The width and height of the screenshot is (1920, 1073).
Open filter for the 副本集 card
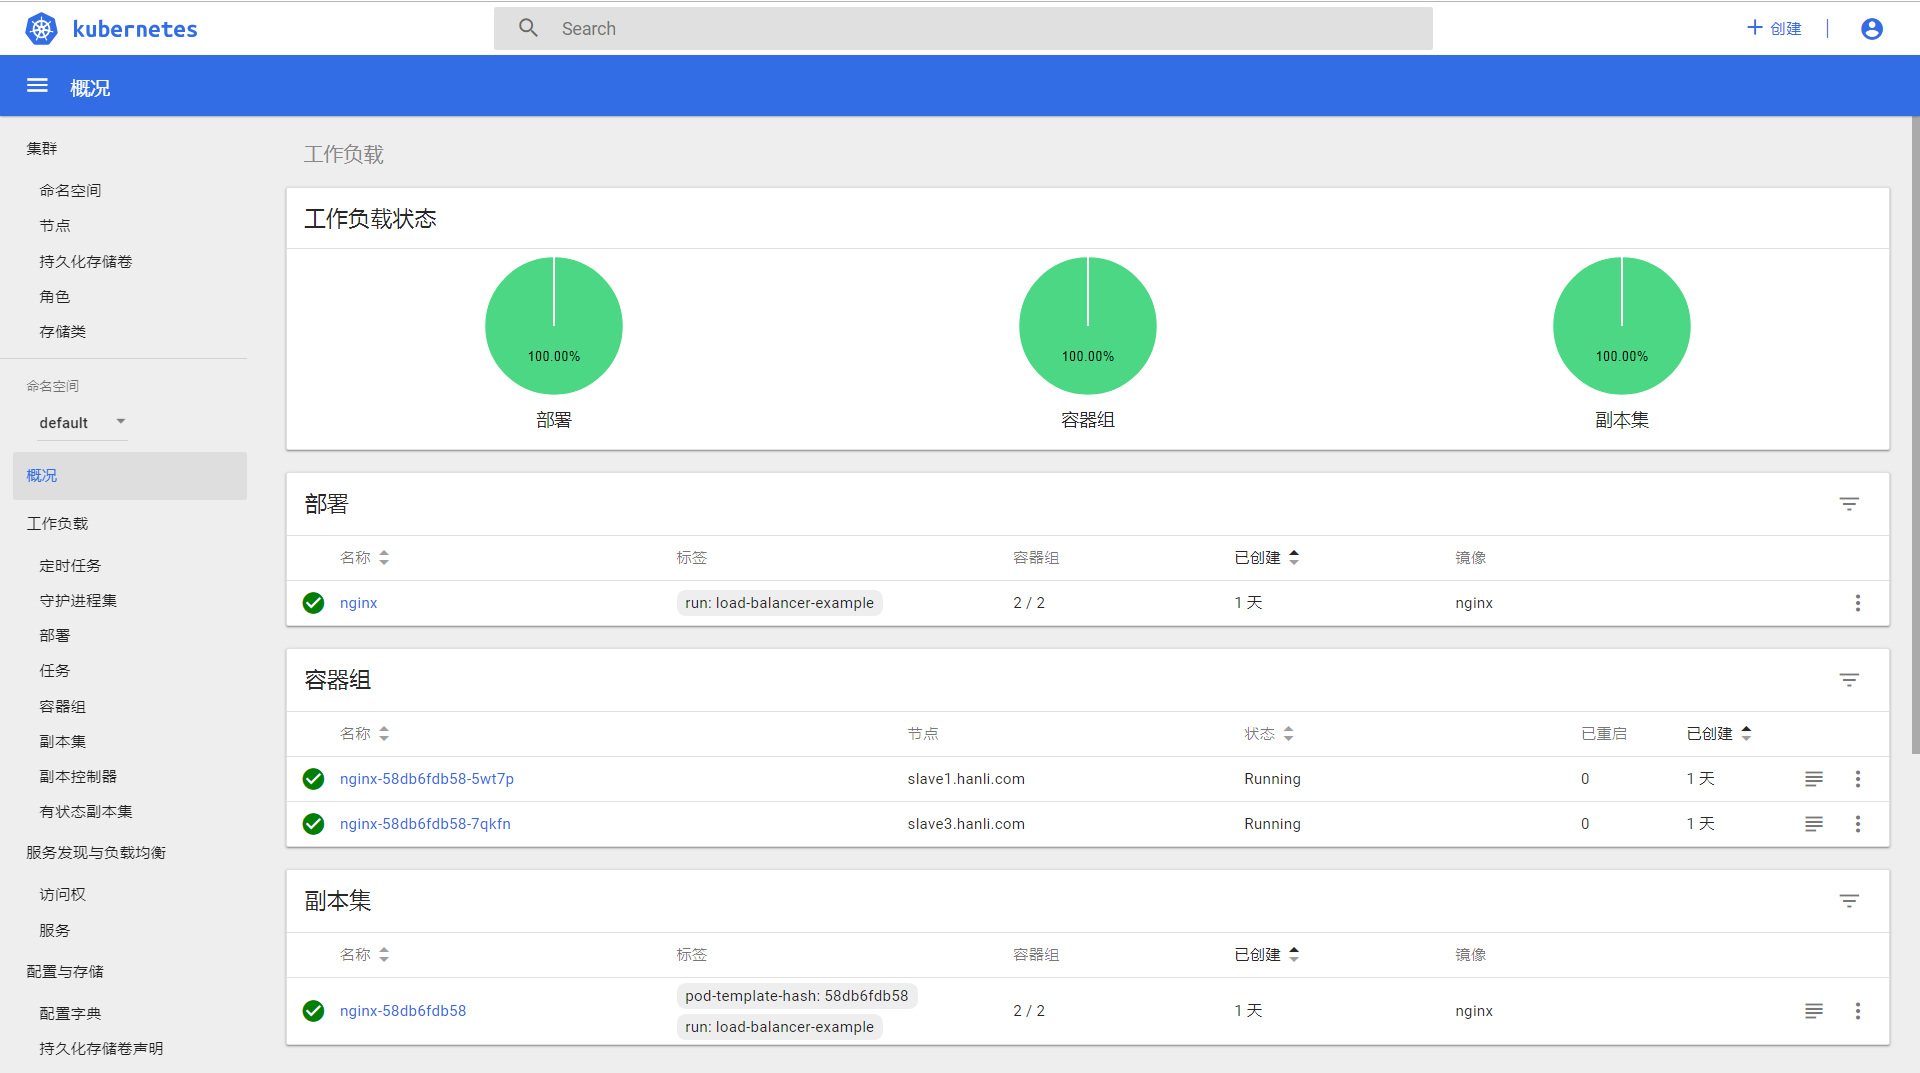coord(1849,901)
